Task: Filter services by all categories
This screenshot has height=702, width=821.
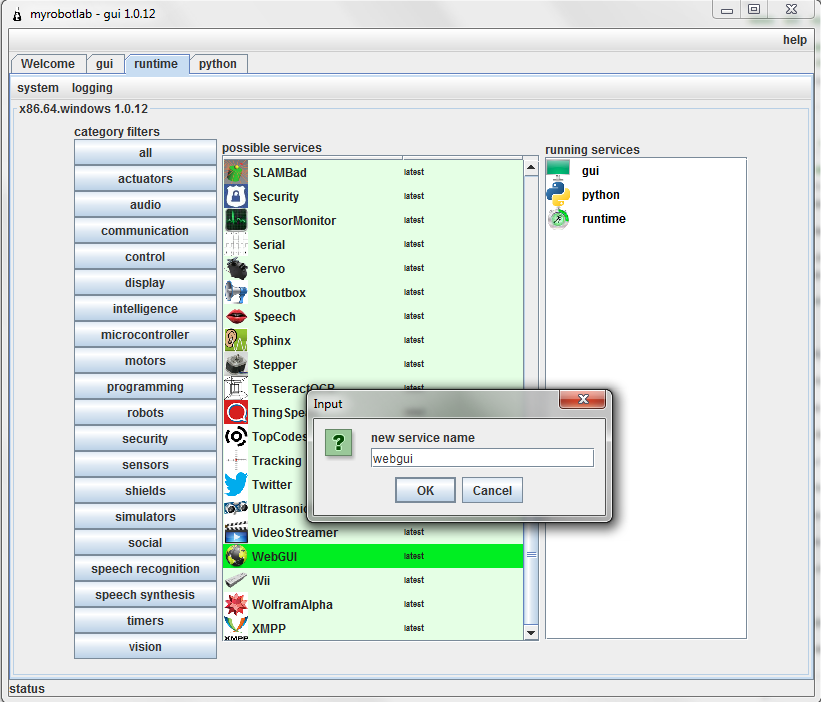Action: (146, 153)
